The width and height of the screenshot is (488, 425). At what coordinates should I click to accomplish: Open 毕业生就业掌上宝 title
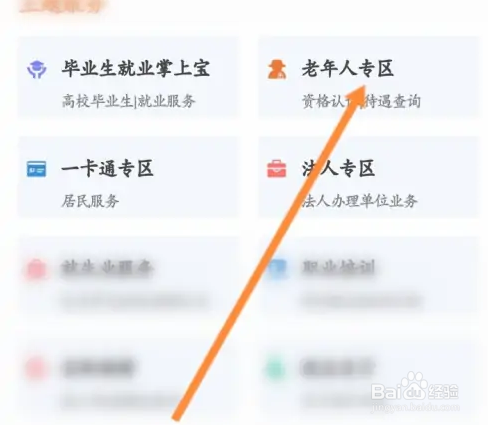[136, 69]
